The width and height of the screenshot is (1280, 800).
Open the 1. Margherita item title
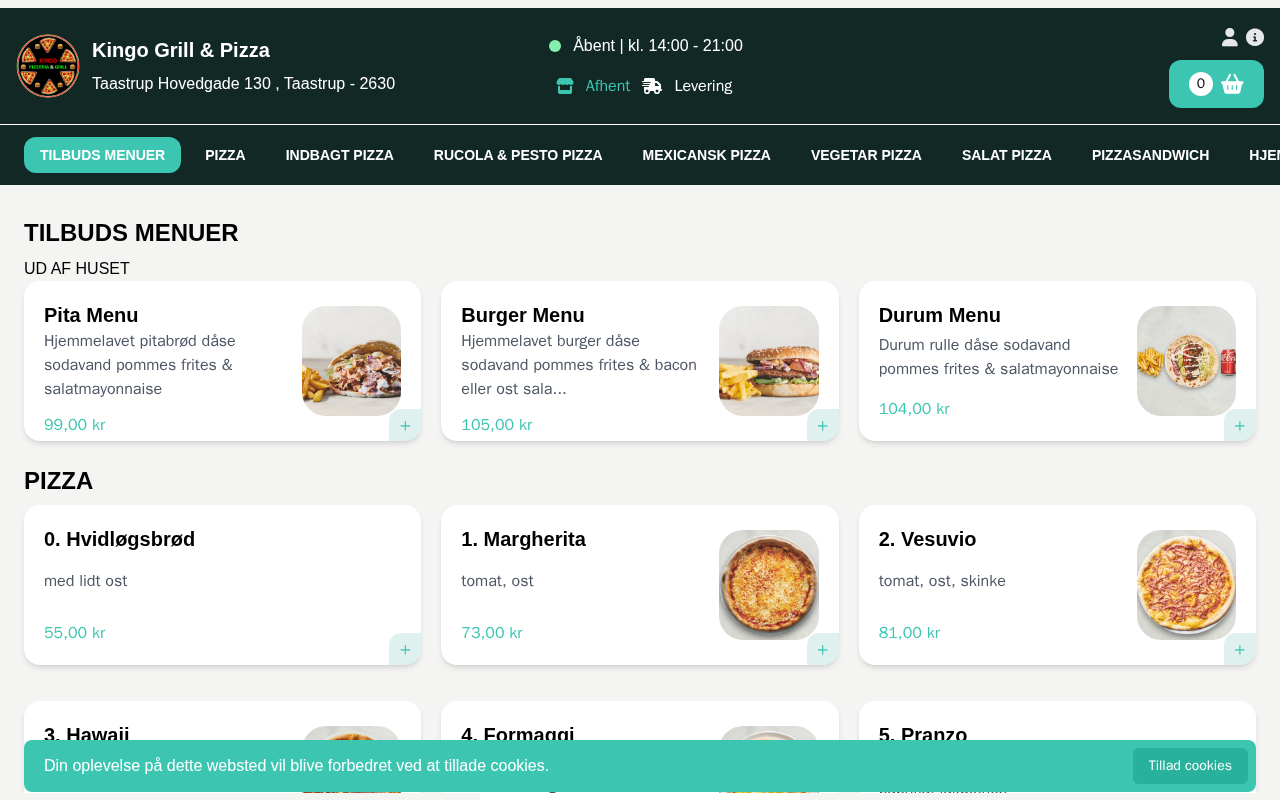[x=524, y=539]
